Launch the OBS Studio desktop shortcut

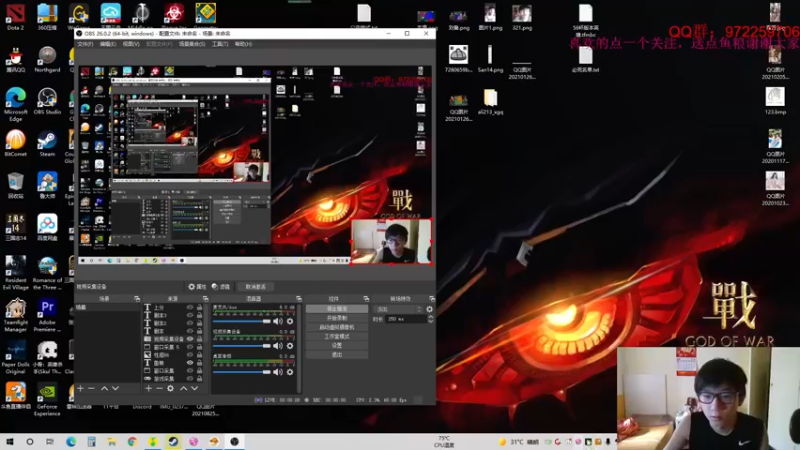pos(47,101)
